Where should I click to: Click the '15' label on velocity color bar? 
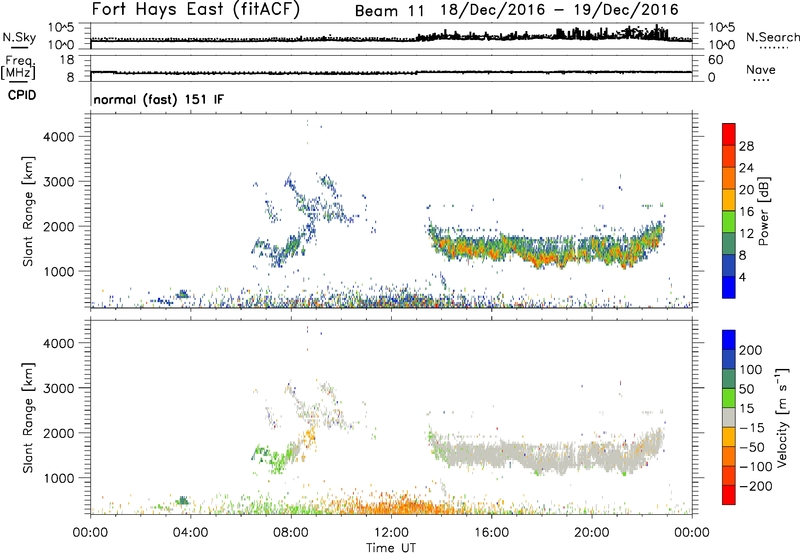tap(746, 409)
